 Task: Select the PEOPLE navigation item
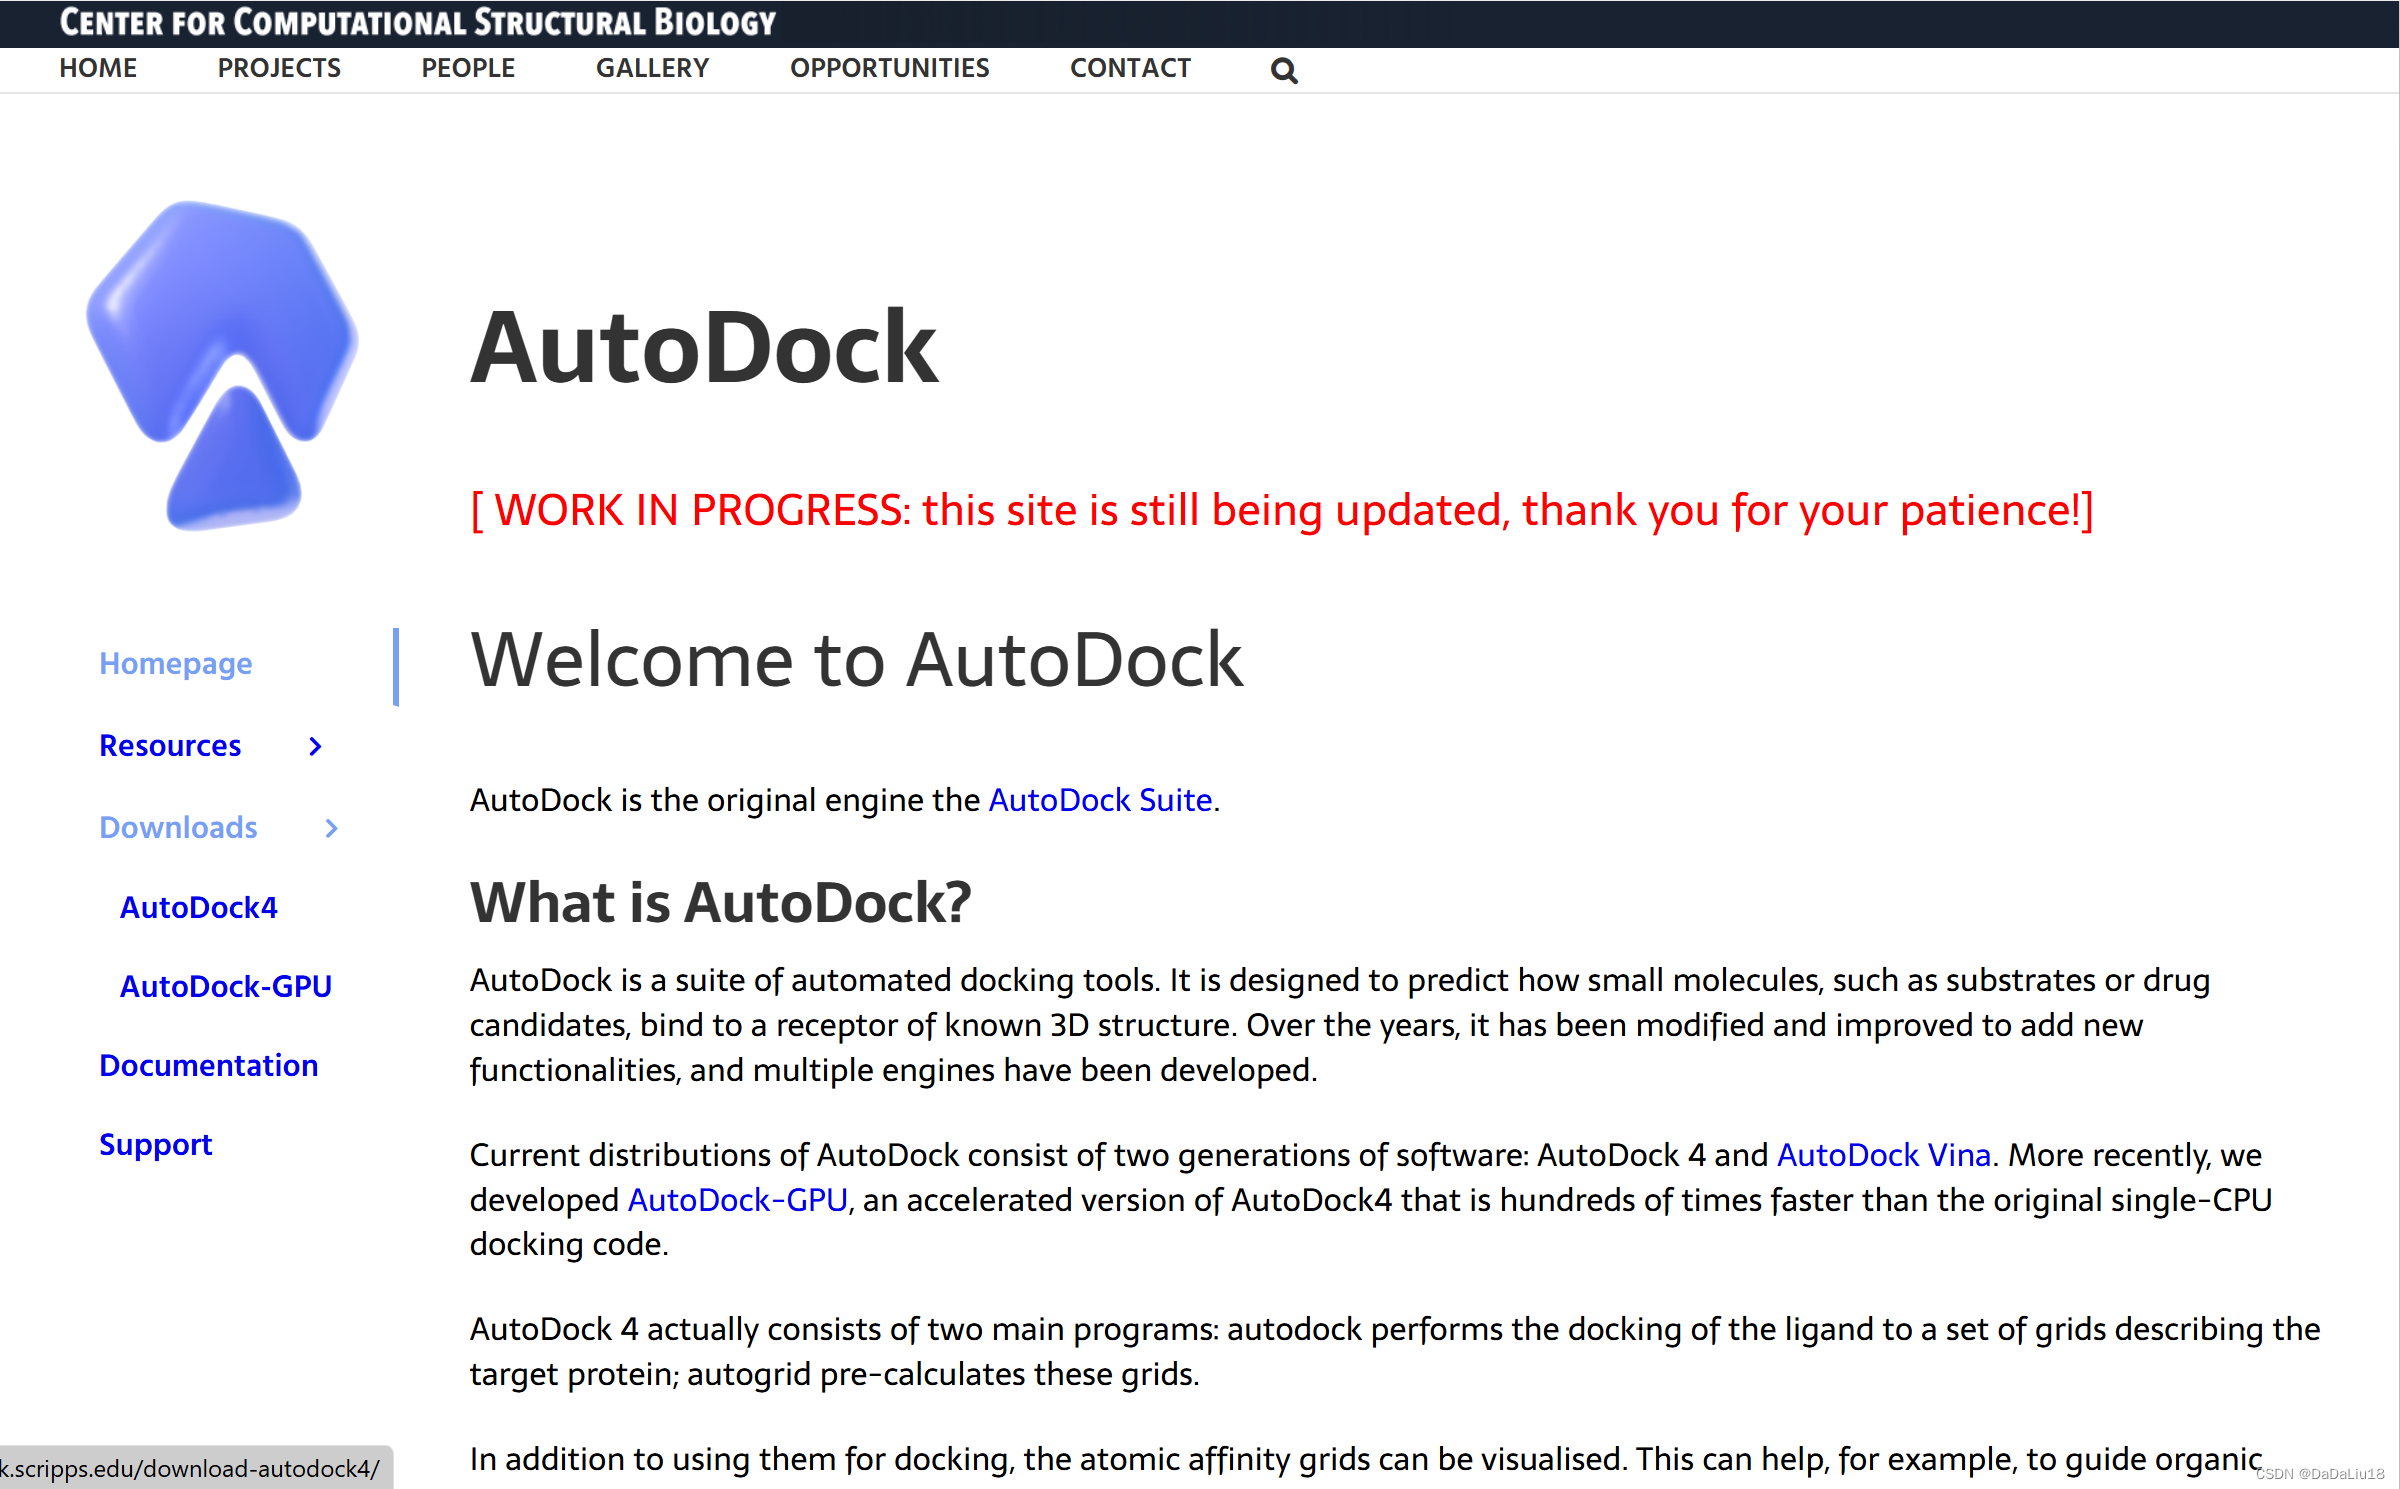(467, 67)
